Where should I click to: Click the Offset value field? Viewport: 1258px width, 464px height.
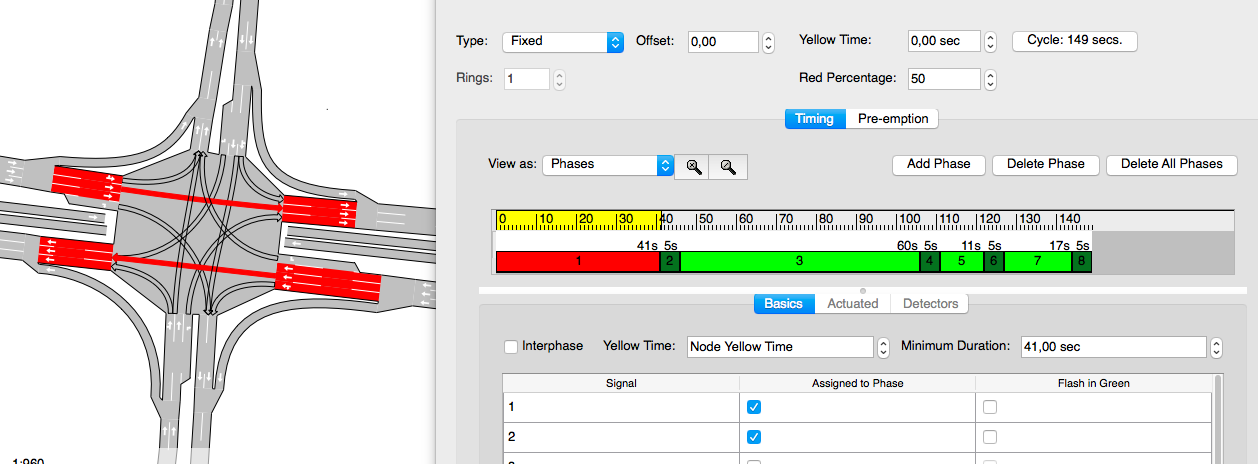723,42
